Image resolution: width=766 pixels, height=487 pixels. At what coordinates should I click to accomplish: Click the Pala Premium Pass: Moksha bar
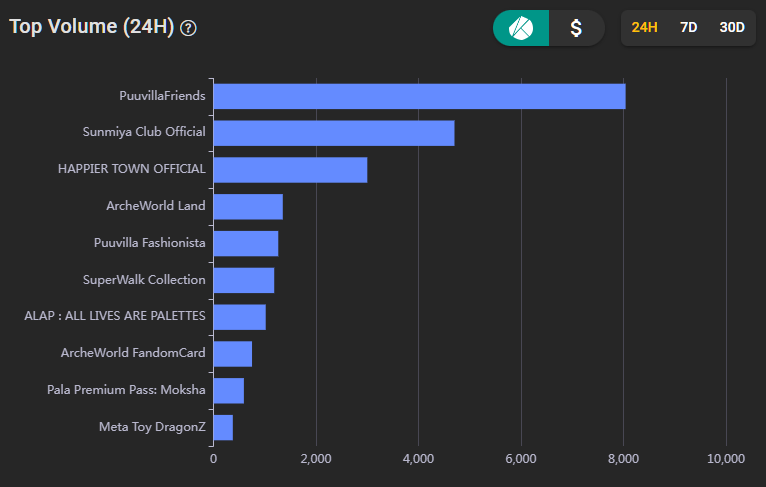pos(229,391)
